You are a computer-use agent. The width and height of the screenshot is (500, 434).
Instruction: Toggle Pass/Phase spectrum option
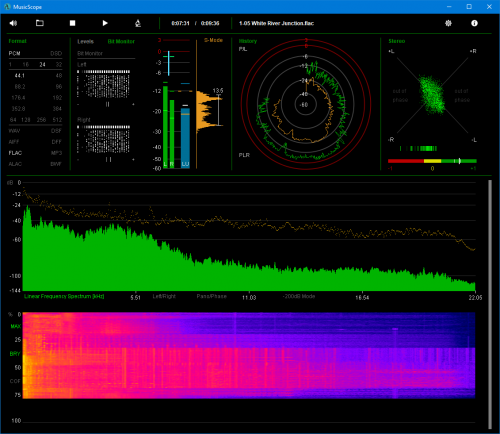211,296
